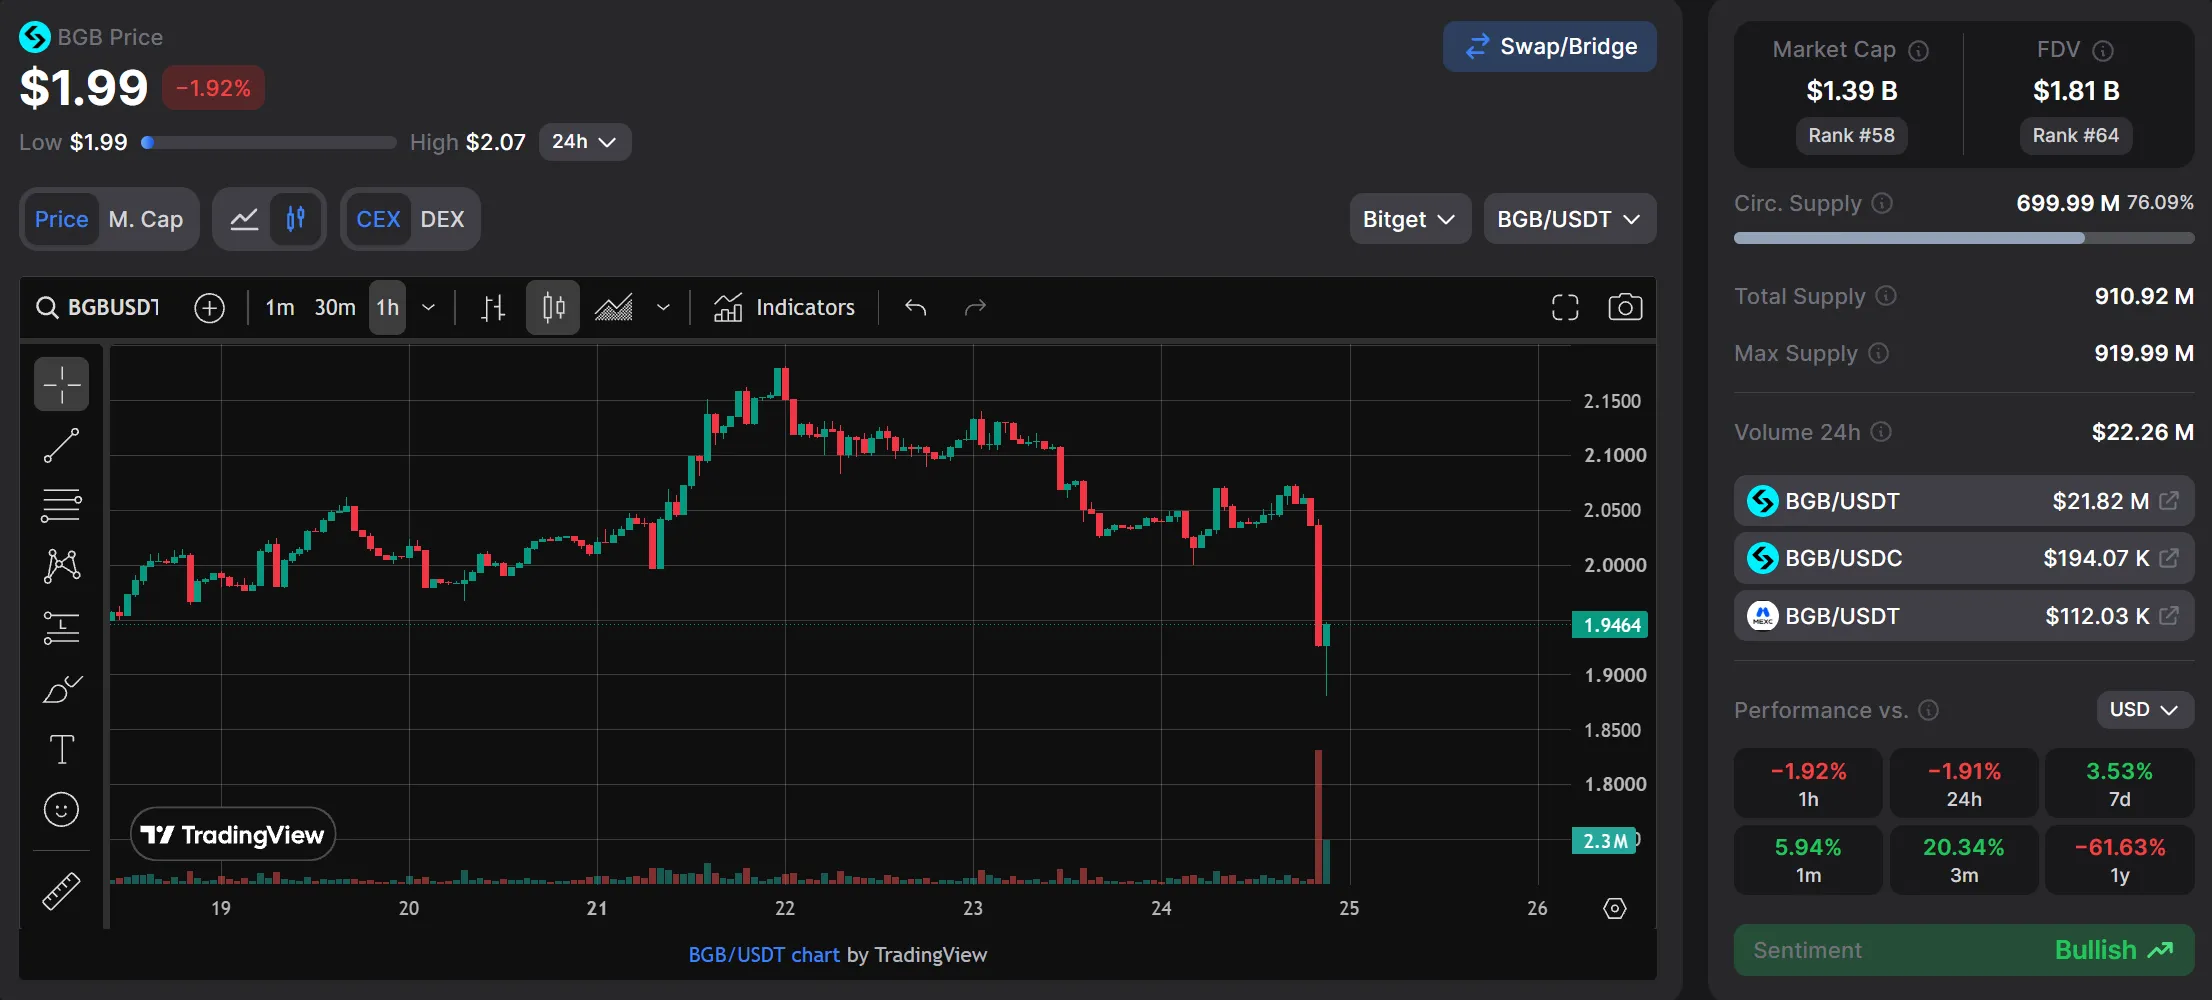Click the Rank #64 badge
2212x1000 pixels.
pos(2076,136)
